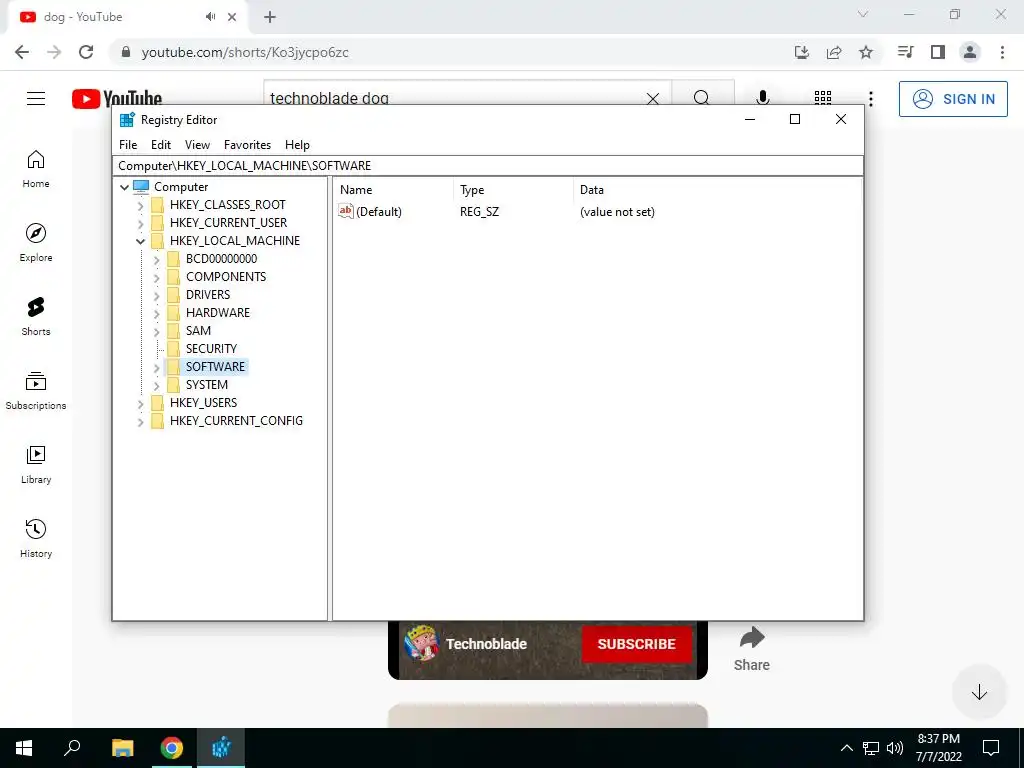1024x768 pixels.
Task: Open YouTube apps grid icon
Action: point(823,99)
